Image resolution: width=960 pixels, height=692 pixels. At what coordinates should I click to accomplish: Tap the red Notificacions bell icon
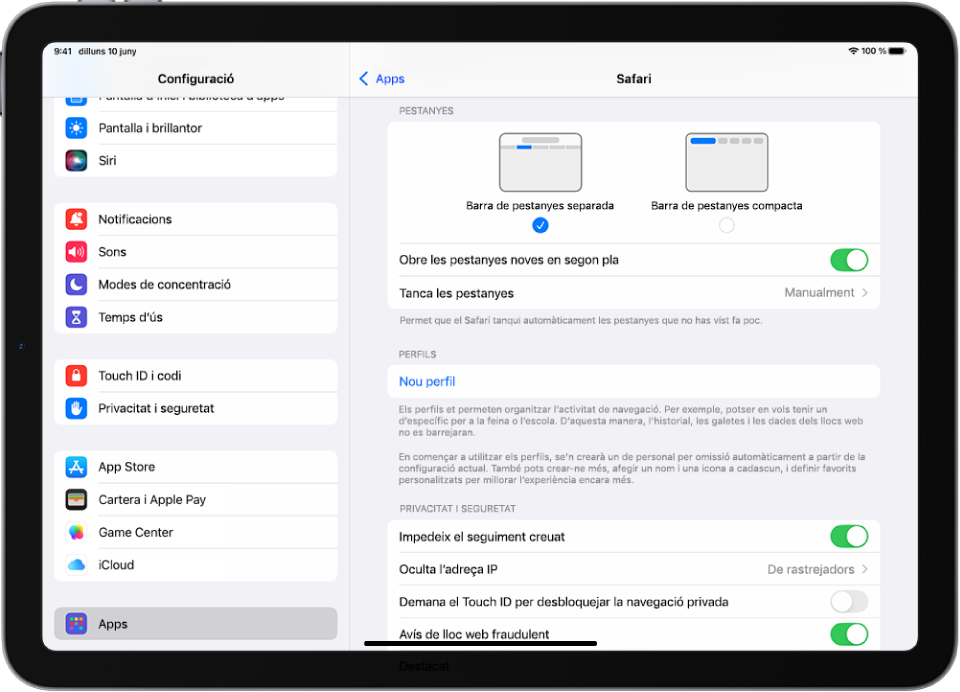(x=76, y=219)
